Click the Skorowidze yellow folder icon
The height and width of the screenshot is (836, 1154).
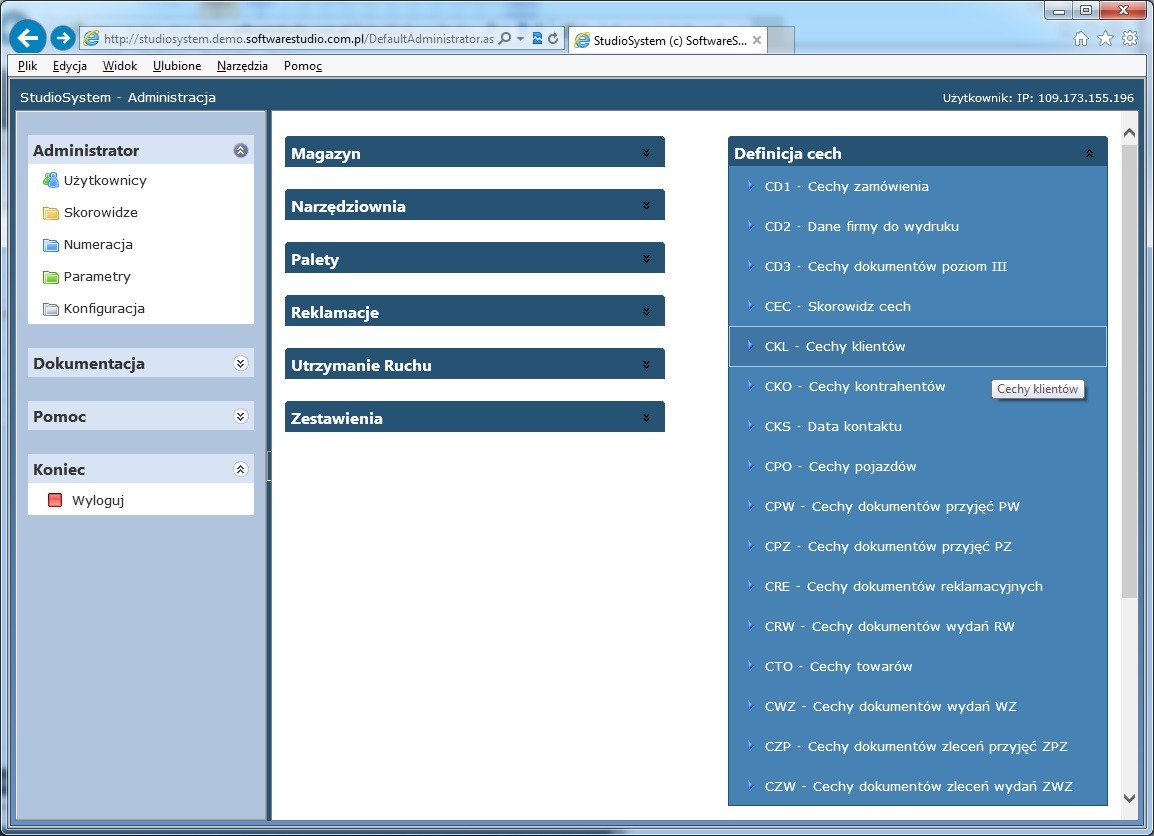click(51, 213)
